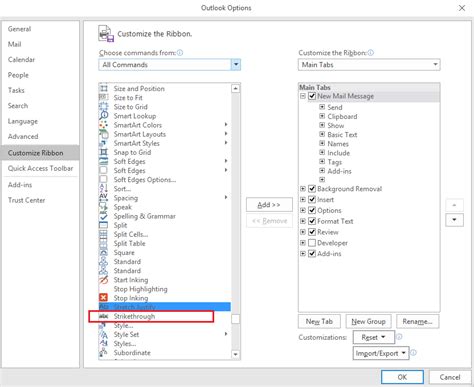Click OK to confirm options
Viewport: 474px width, 387px height.
pyautogui.click(x=402, y=377)
